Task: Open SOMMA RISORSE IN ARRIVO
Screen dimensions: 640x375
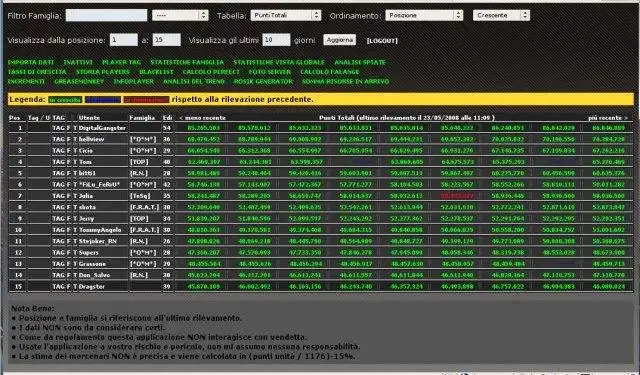Action: (x=345, y=81)
